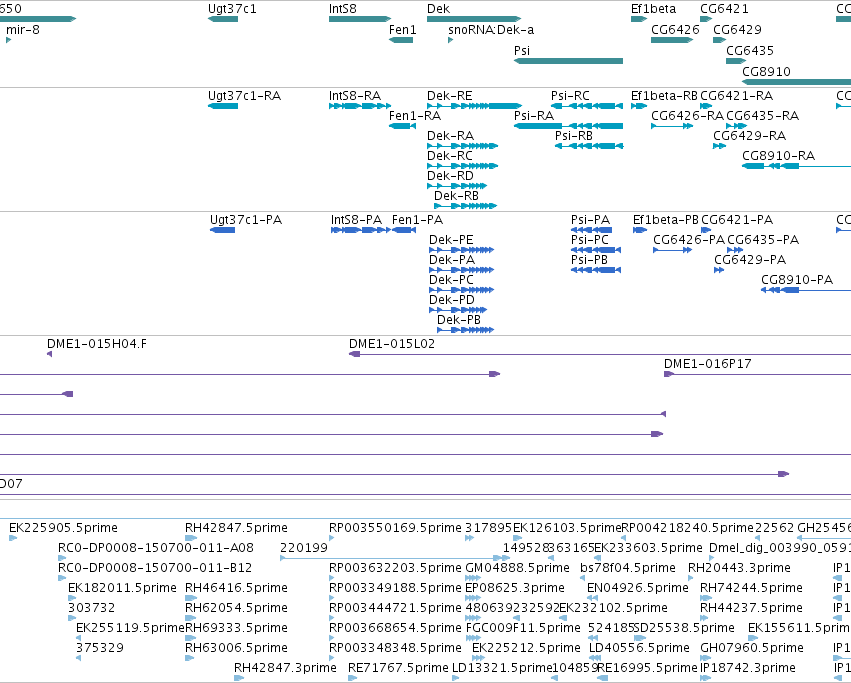Select the CG6429-RA transcript label

(x=750, y=136)
